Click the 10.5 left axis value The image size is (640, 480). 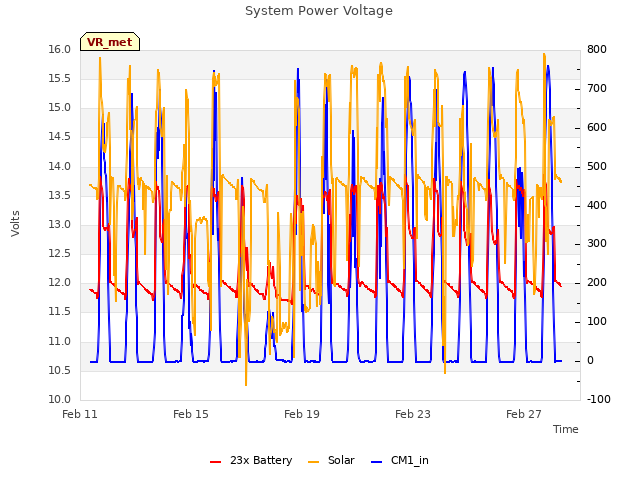60,371
